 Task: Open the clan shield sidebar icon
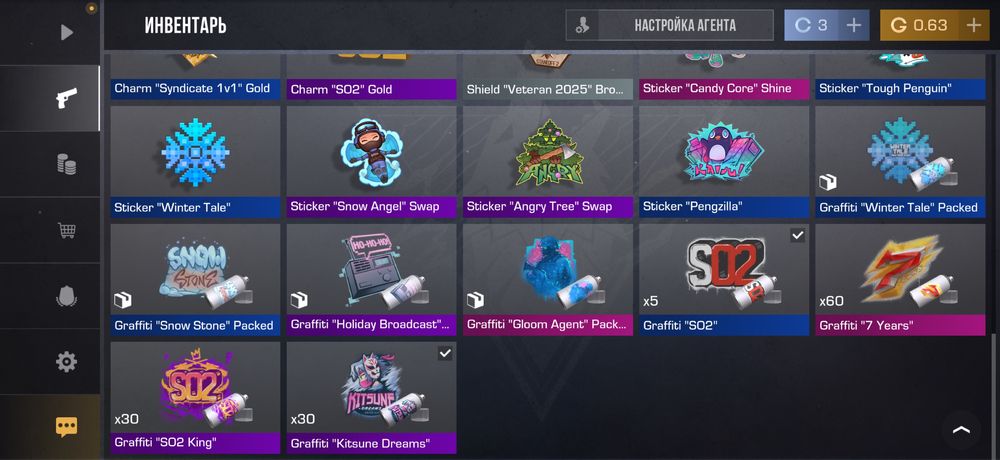(x=66, y=297)
